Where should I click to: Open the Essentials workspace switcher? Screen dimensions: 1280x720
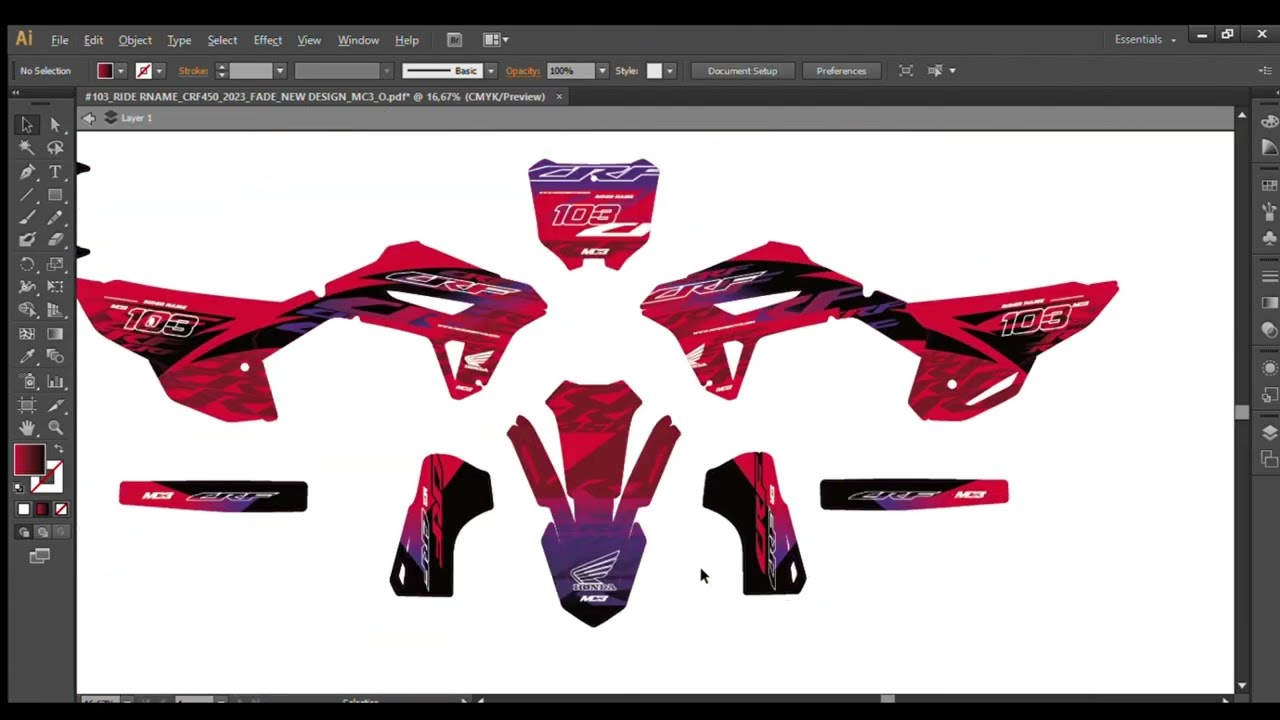(x=1145, y=40)
